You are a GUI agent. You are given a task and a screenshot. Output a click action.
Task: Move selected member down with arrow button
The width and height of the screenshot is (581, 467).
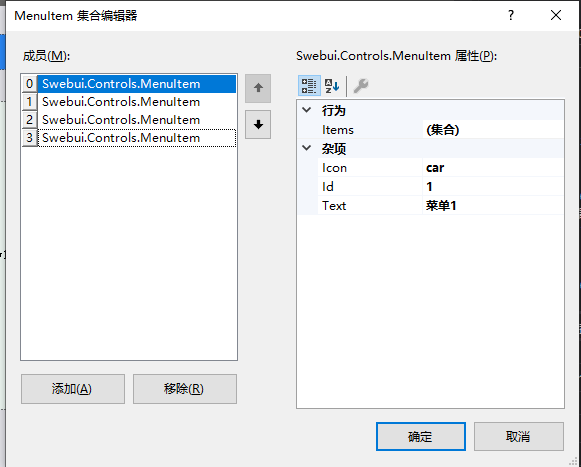[258, 125]
